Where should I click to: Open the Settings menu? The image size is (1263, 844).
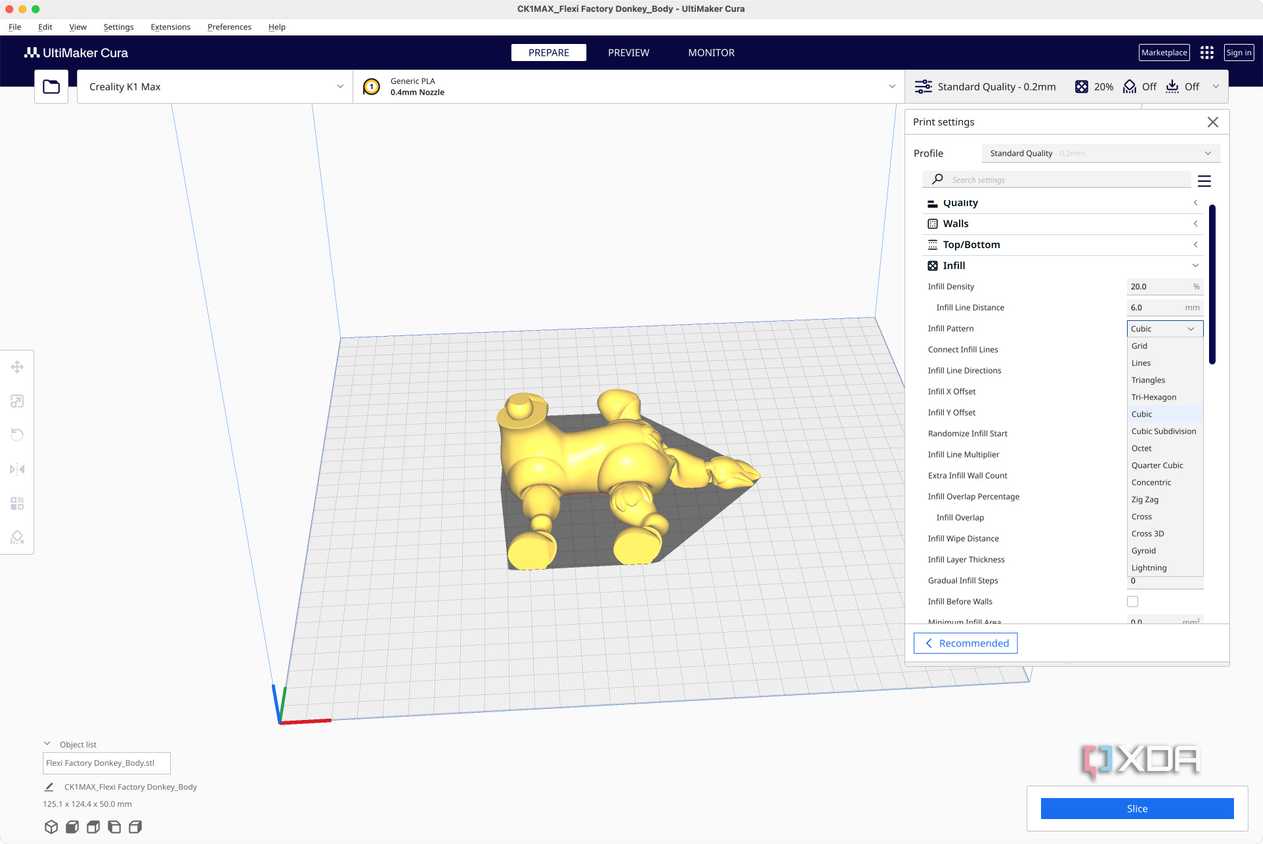click(118, 27)
